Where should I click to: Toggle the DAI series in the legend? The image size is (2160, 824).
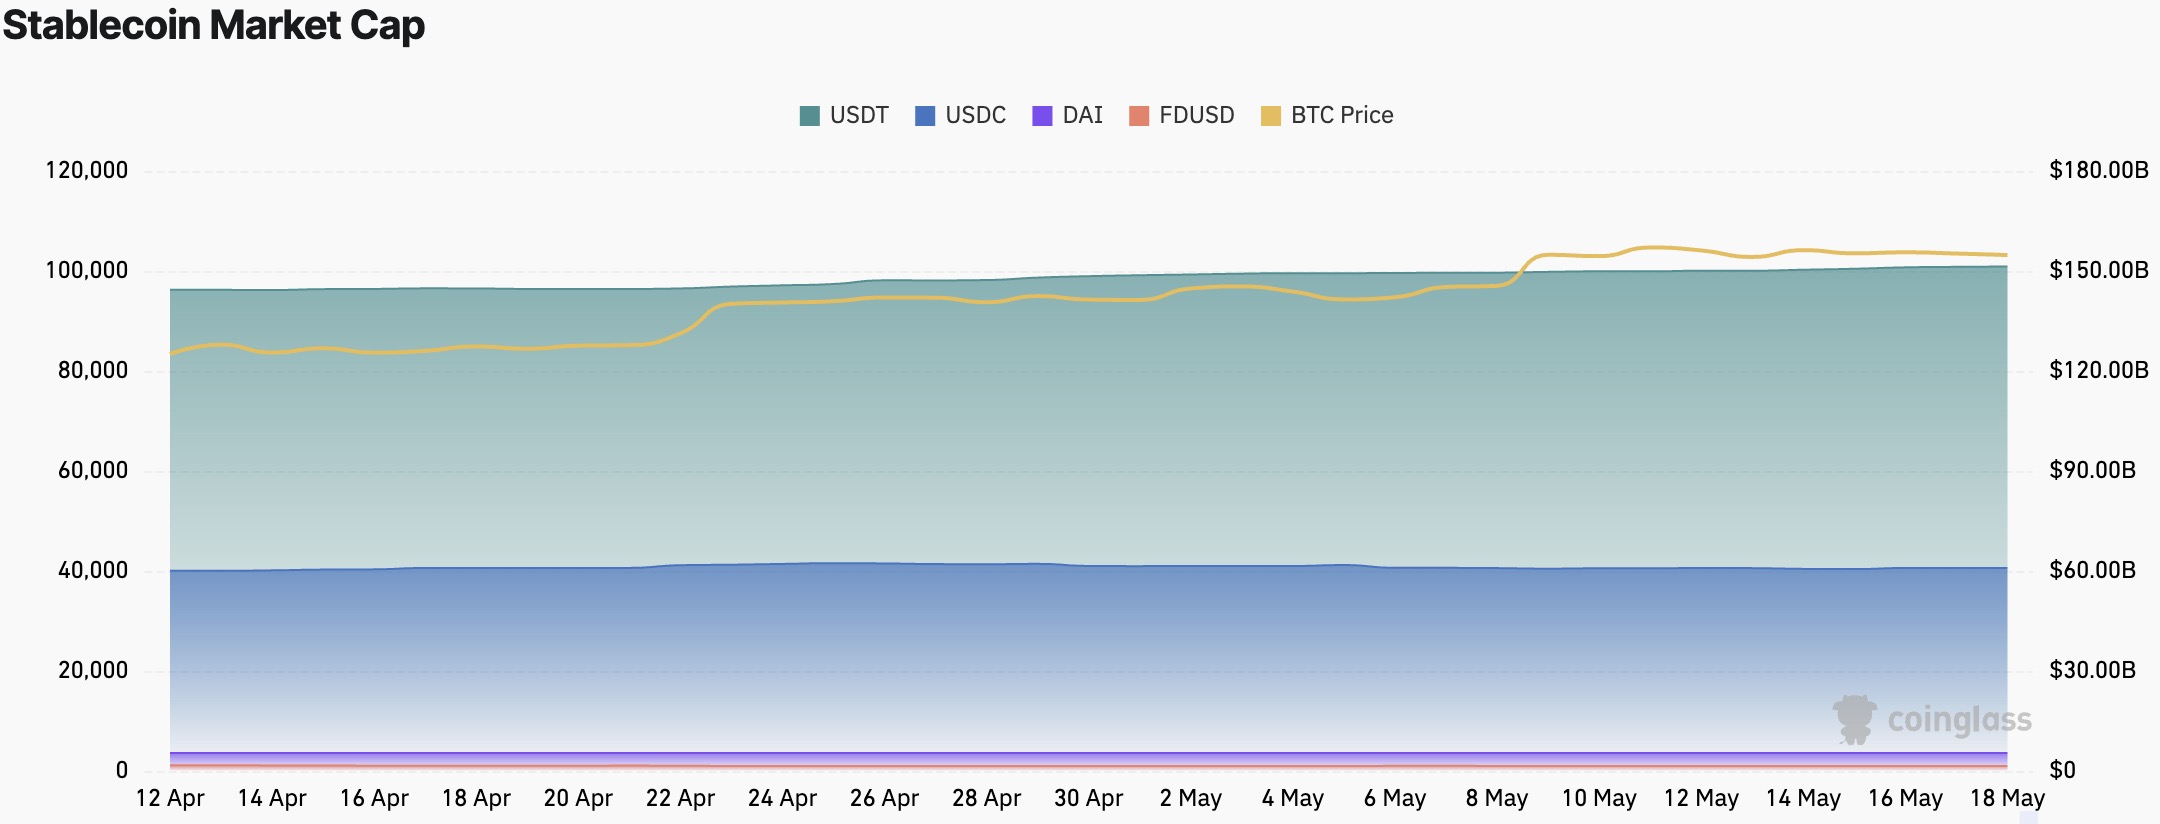(x=1067, y=116)
